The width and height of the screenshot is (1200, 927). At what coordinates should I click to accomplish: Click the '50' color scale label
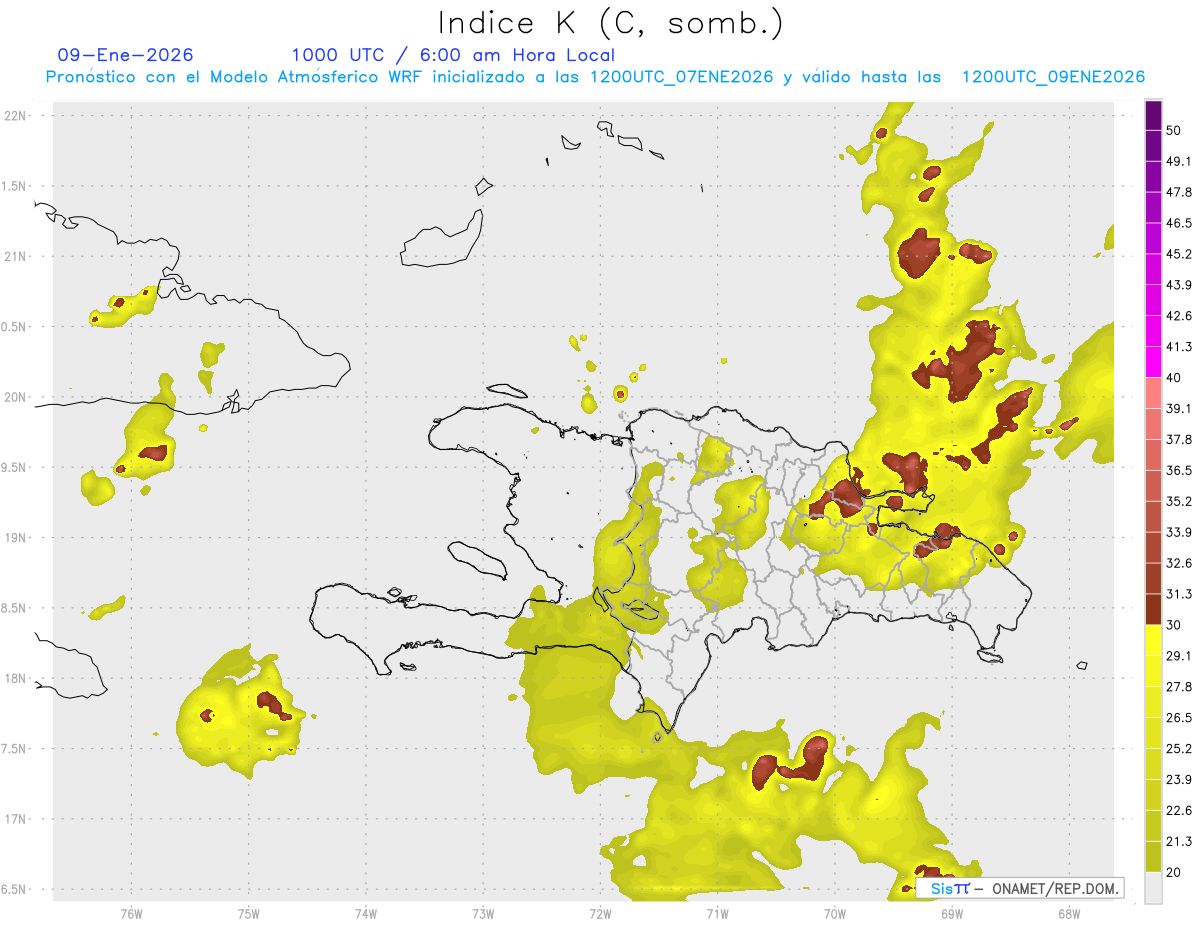[1176, 131]
